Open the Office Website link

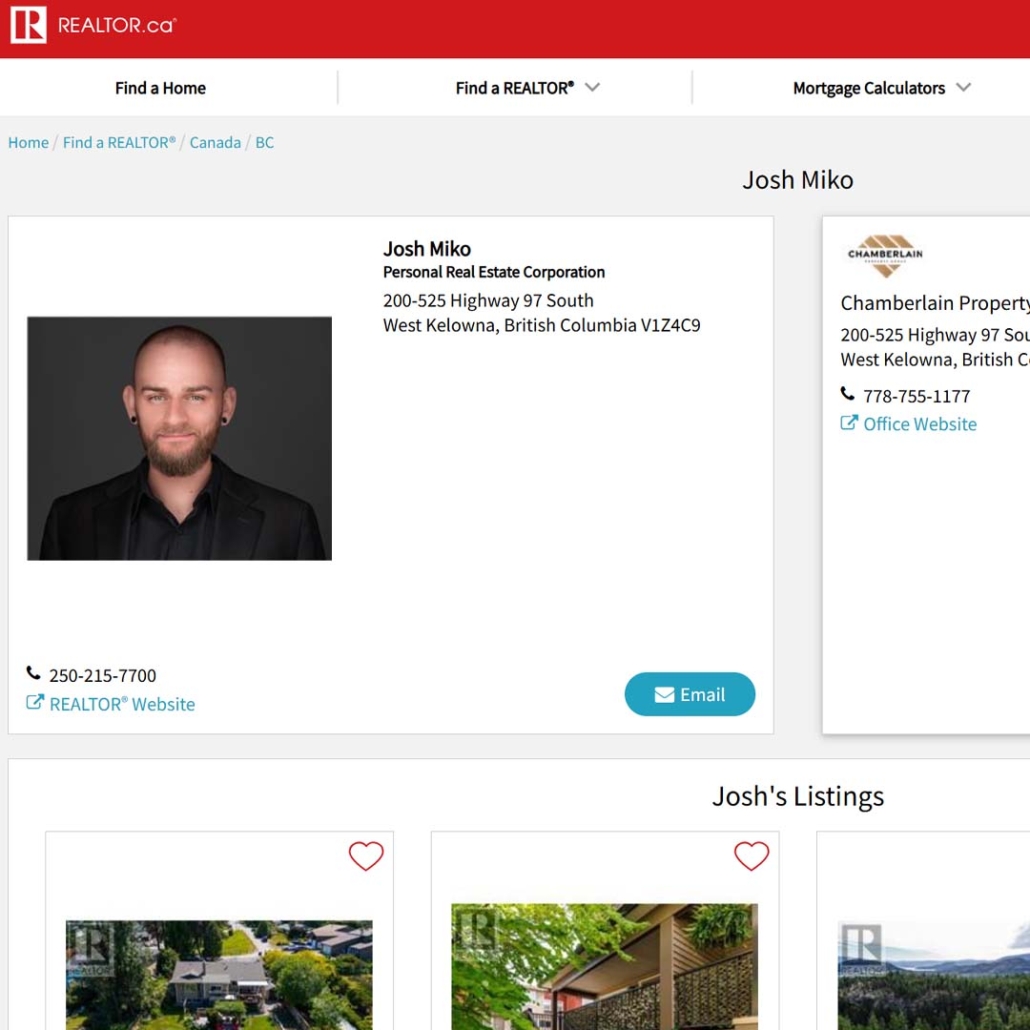(920, 424)
